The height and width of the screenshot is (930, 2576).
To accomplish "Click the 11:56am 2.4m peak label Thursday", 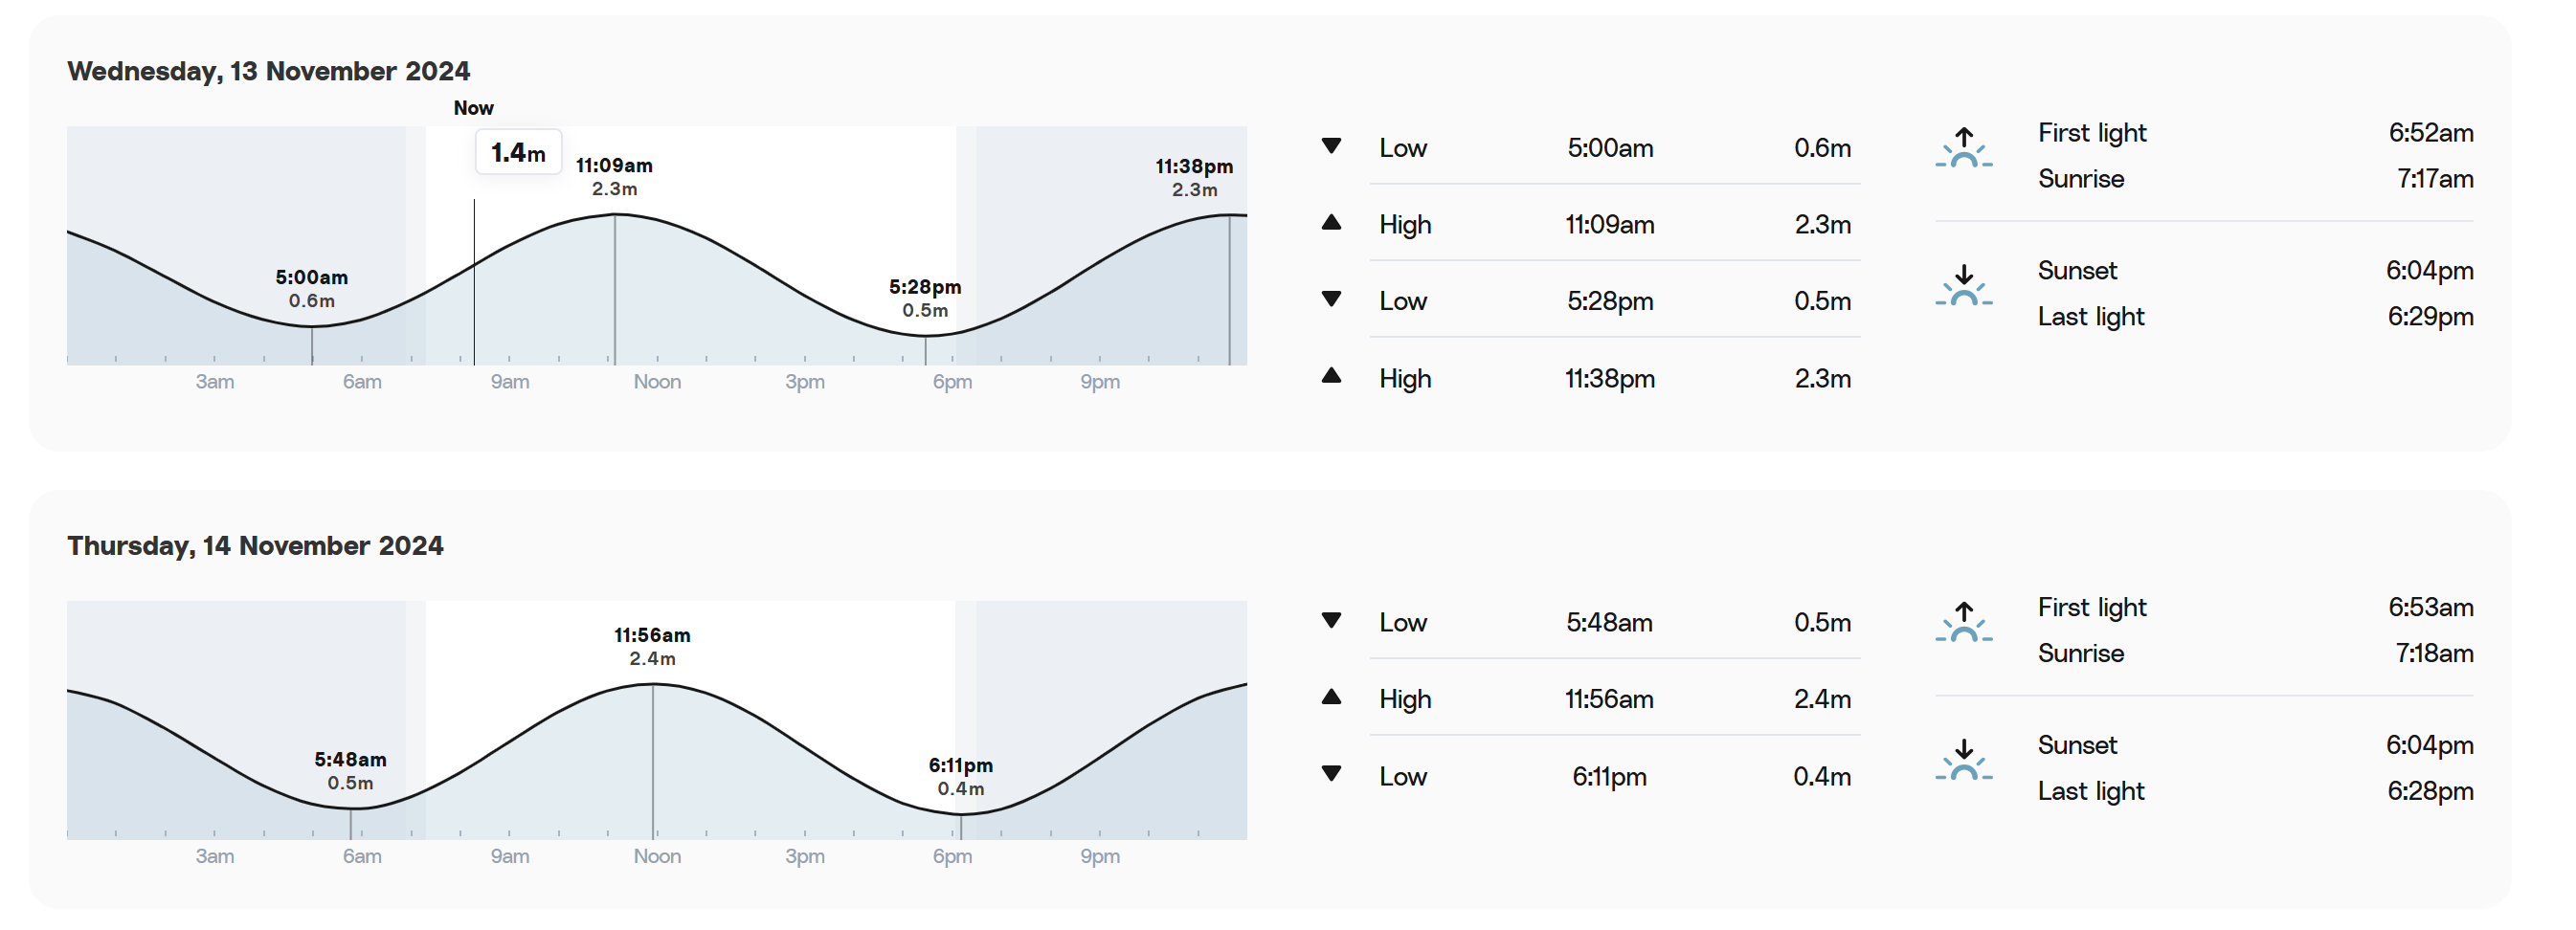I will point(652,646).
